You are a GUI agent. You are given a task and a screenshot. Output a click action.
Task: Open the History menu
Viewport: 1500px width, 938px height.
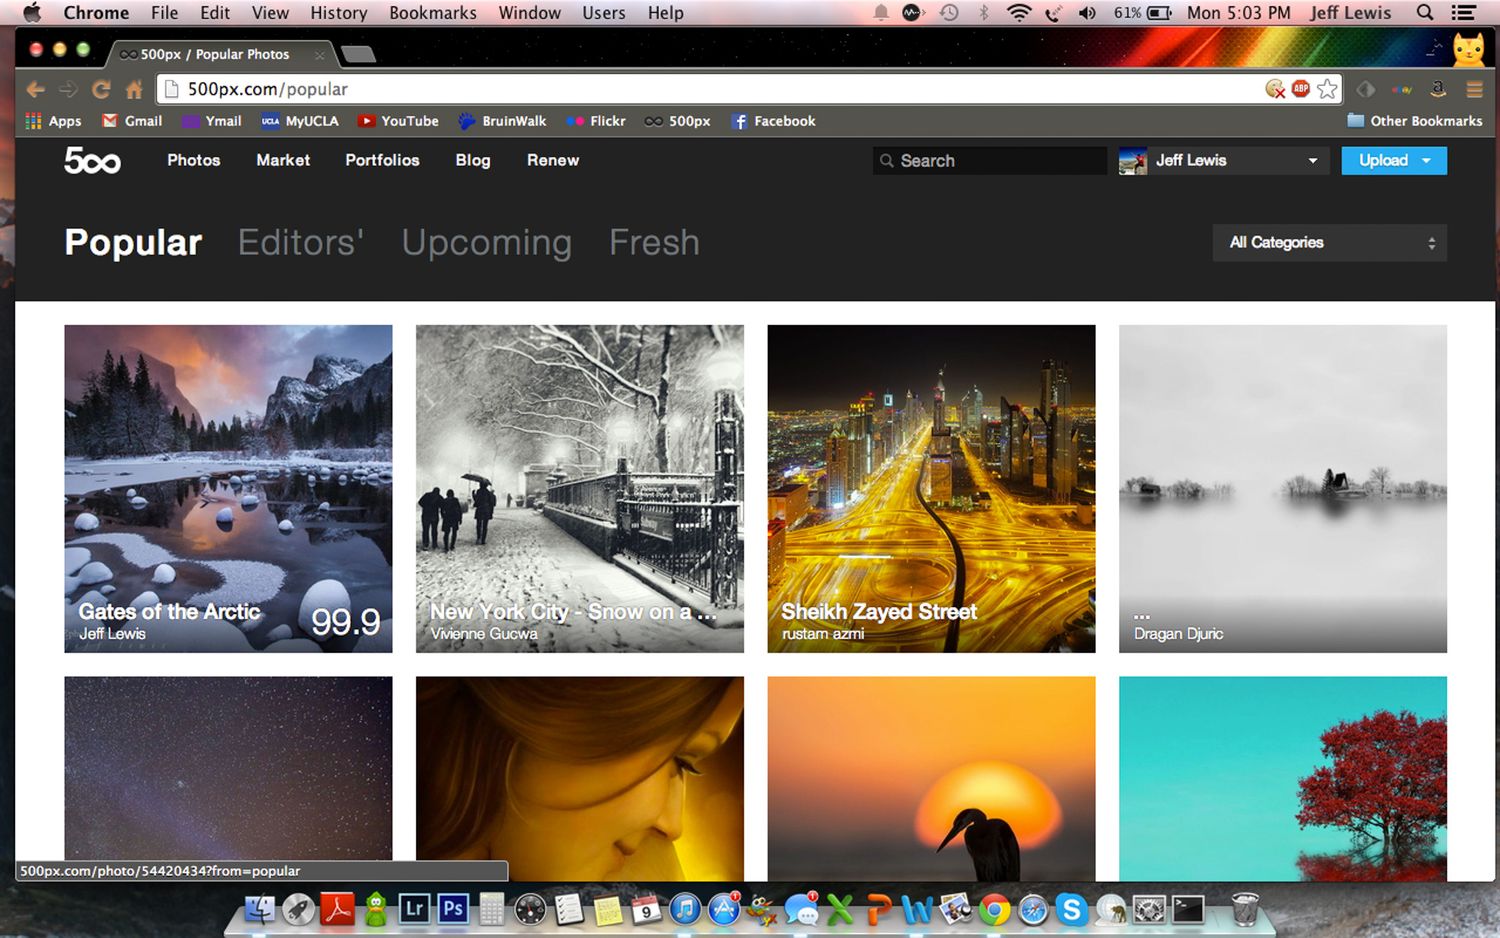(338, 12)
